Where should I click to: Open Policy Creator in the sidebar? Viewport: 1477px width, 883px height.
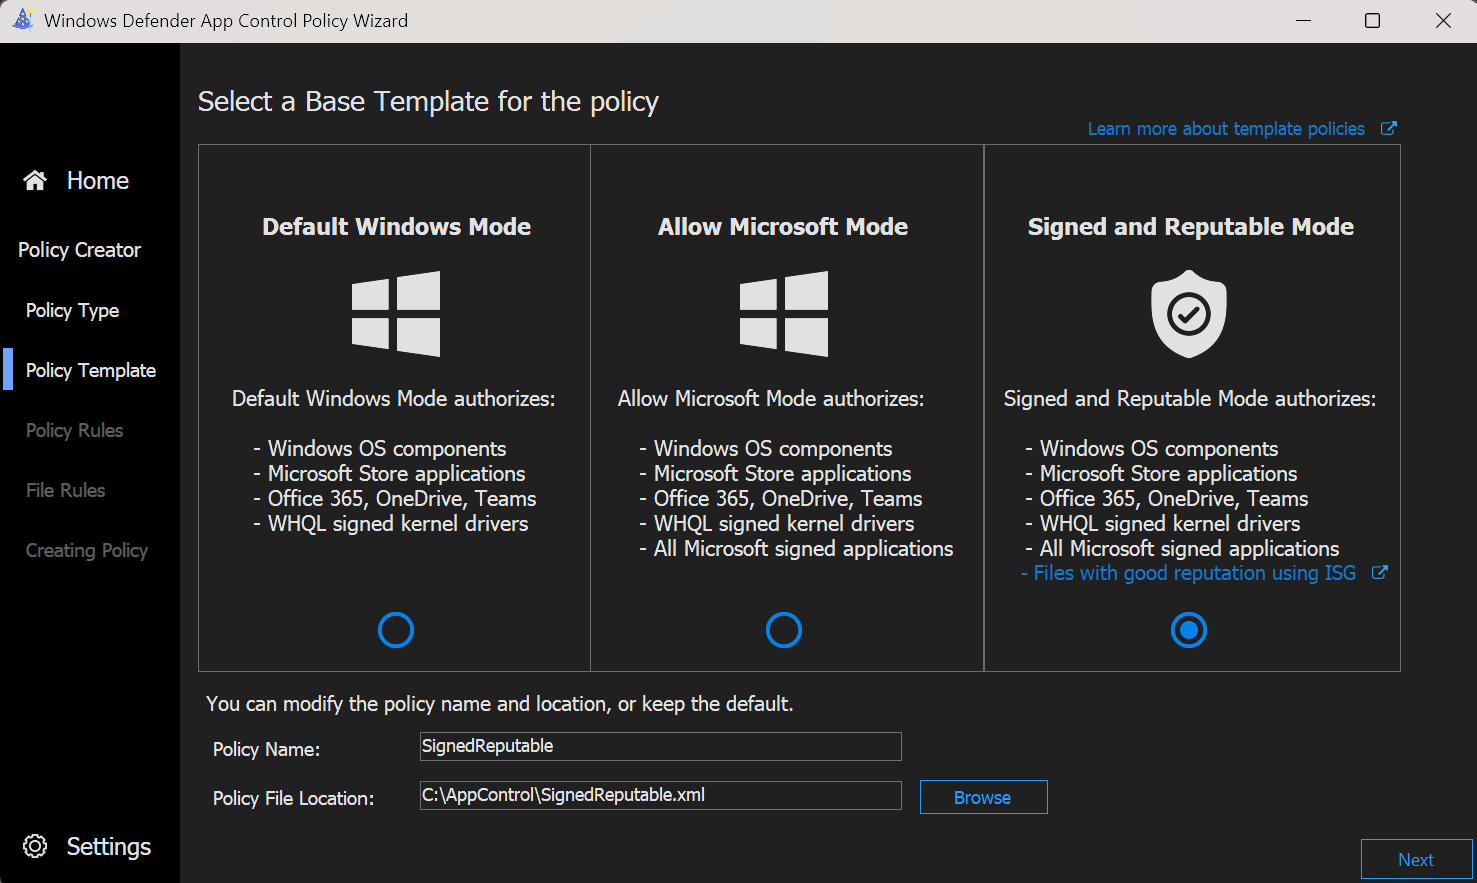(x=79, y=250)
